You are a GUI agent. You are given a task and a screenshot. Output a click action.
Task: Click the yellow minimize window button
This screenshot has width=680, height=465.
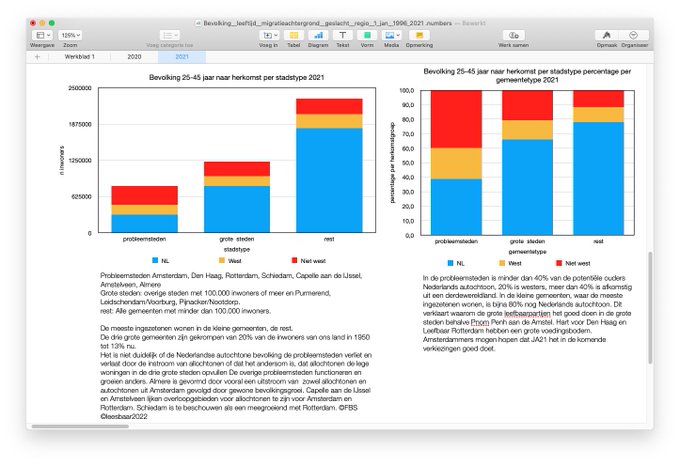tap(42, 23)
